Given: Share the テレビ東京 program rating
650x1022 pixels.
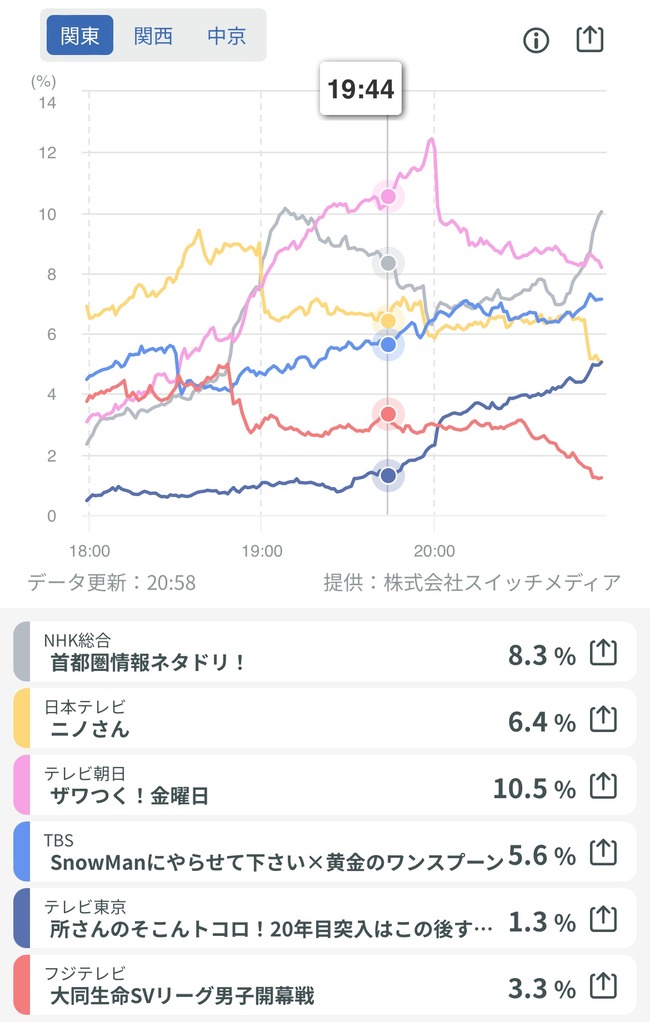Looking at the screenshot, I should pos(603,919).
